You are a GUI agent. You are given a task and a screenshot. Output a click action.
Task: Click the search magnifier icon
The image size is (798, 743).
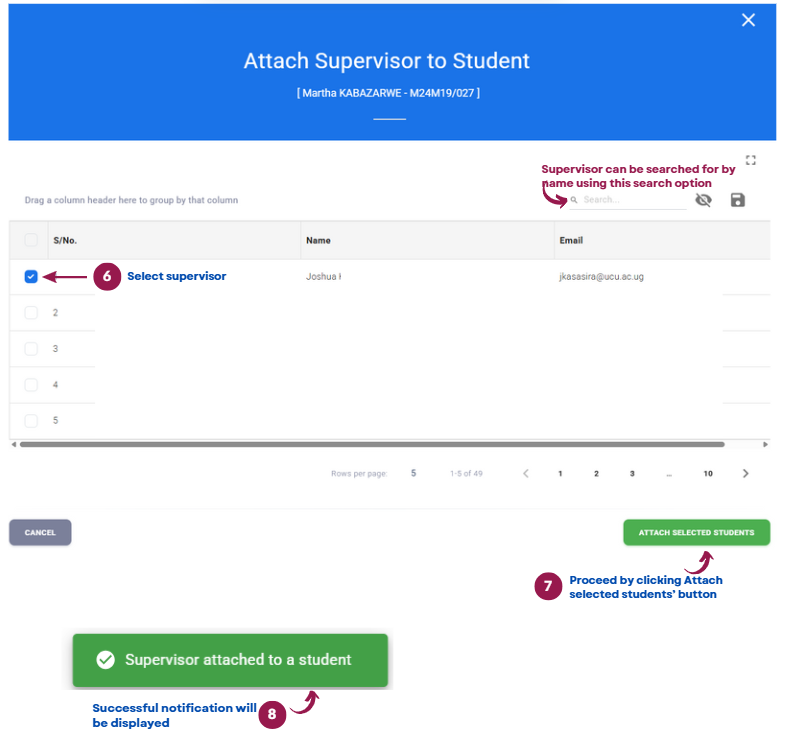point(574,200)
